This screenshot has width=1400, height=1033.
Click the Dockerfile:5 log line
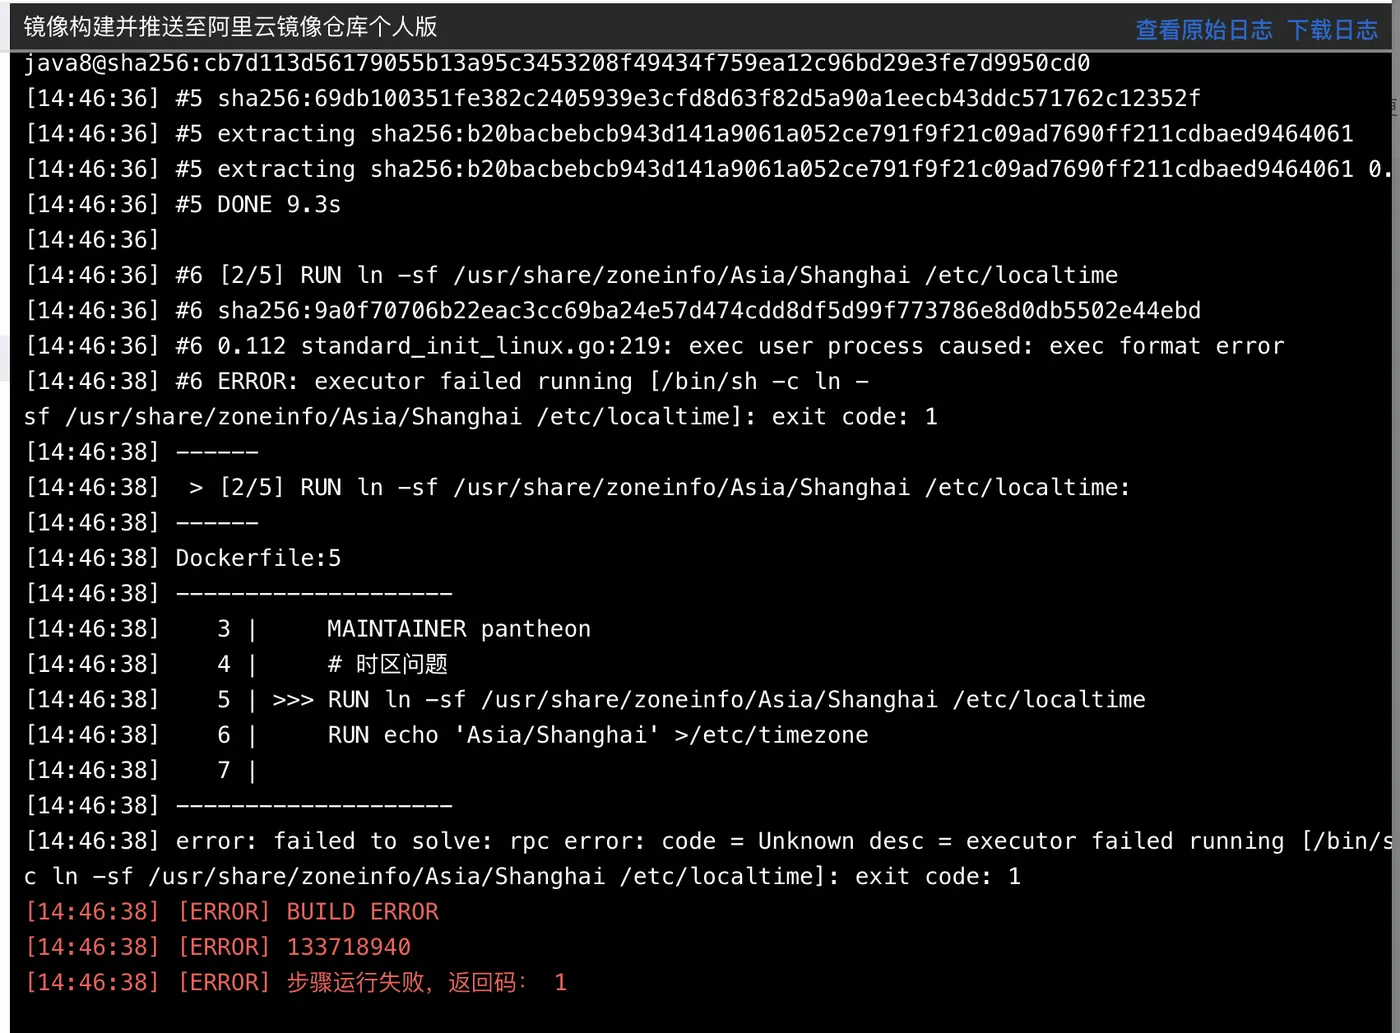[184, 558]
